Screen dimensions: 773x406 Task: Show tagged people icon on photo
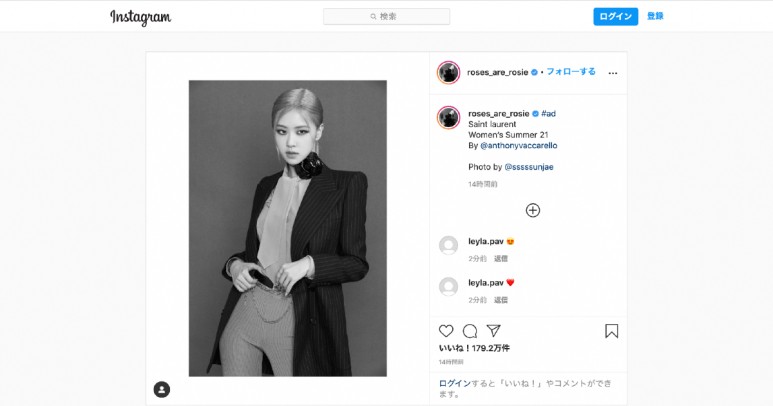tap(162, 389)
